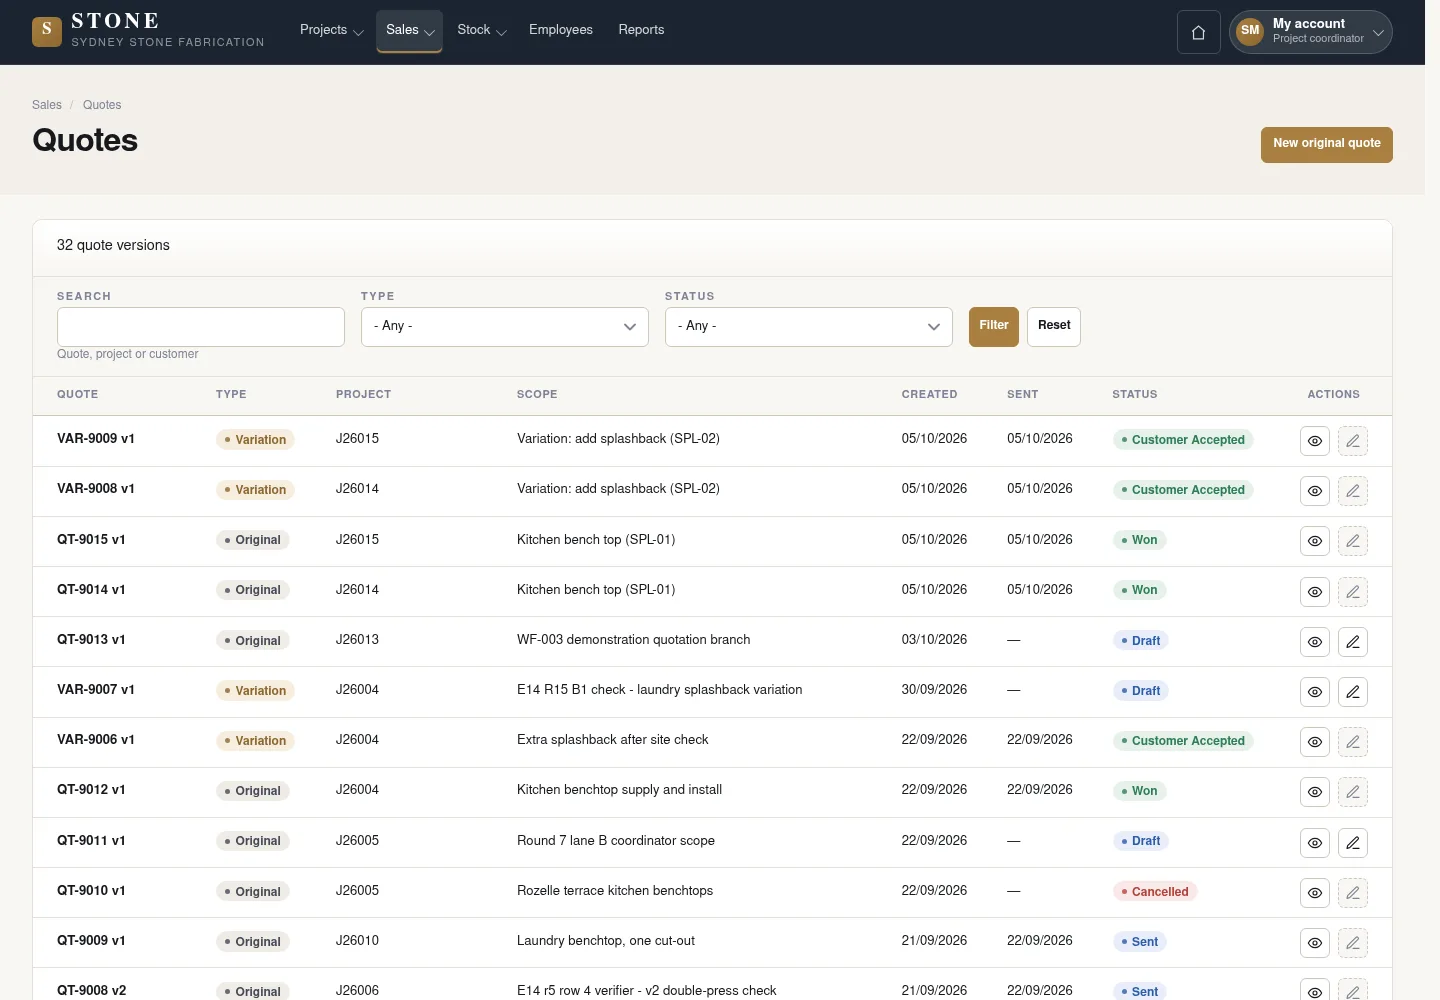Click the '32 quote versions' count
The height and width of the screenshot is (1000, 1440).
[113, 246]
